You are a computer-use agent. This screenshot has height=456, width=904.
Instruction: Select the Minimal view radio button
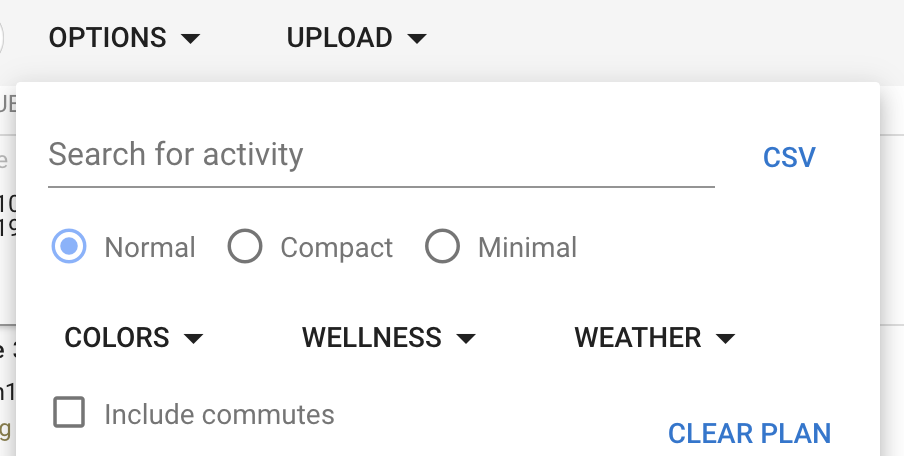[442, 247]
